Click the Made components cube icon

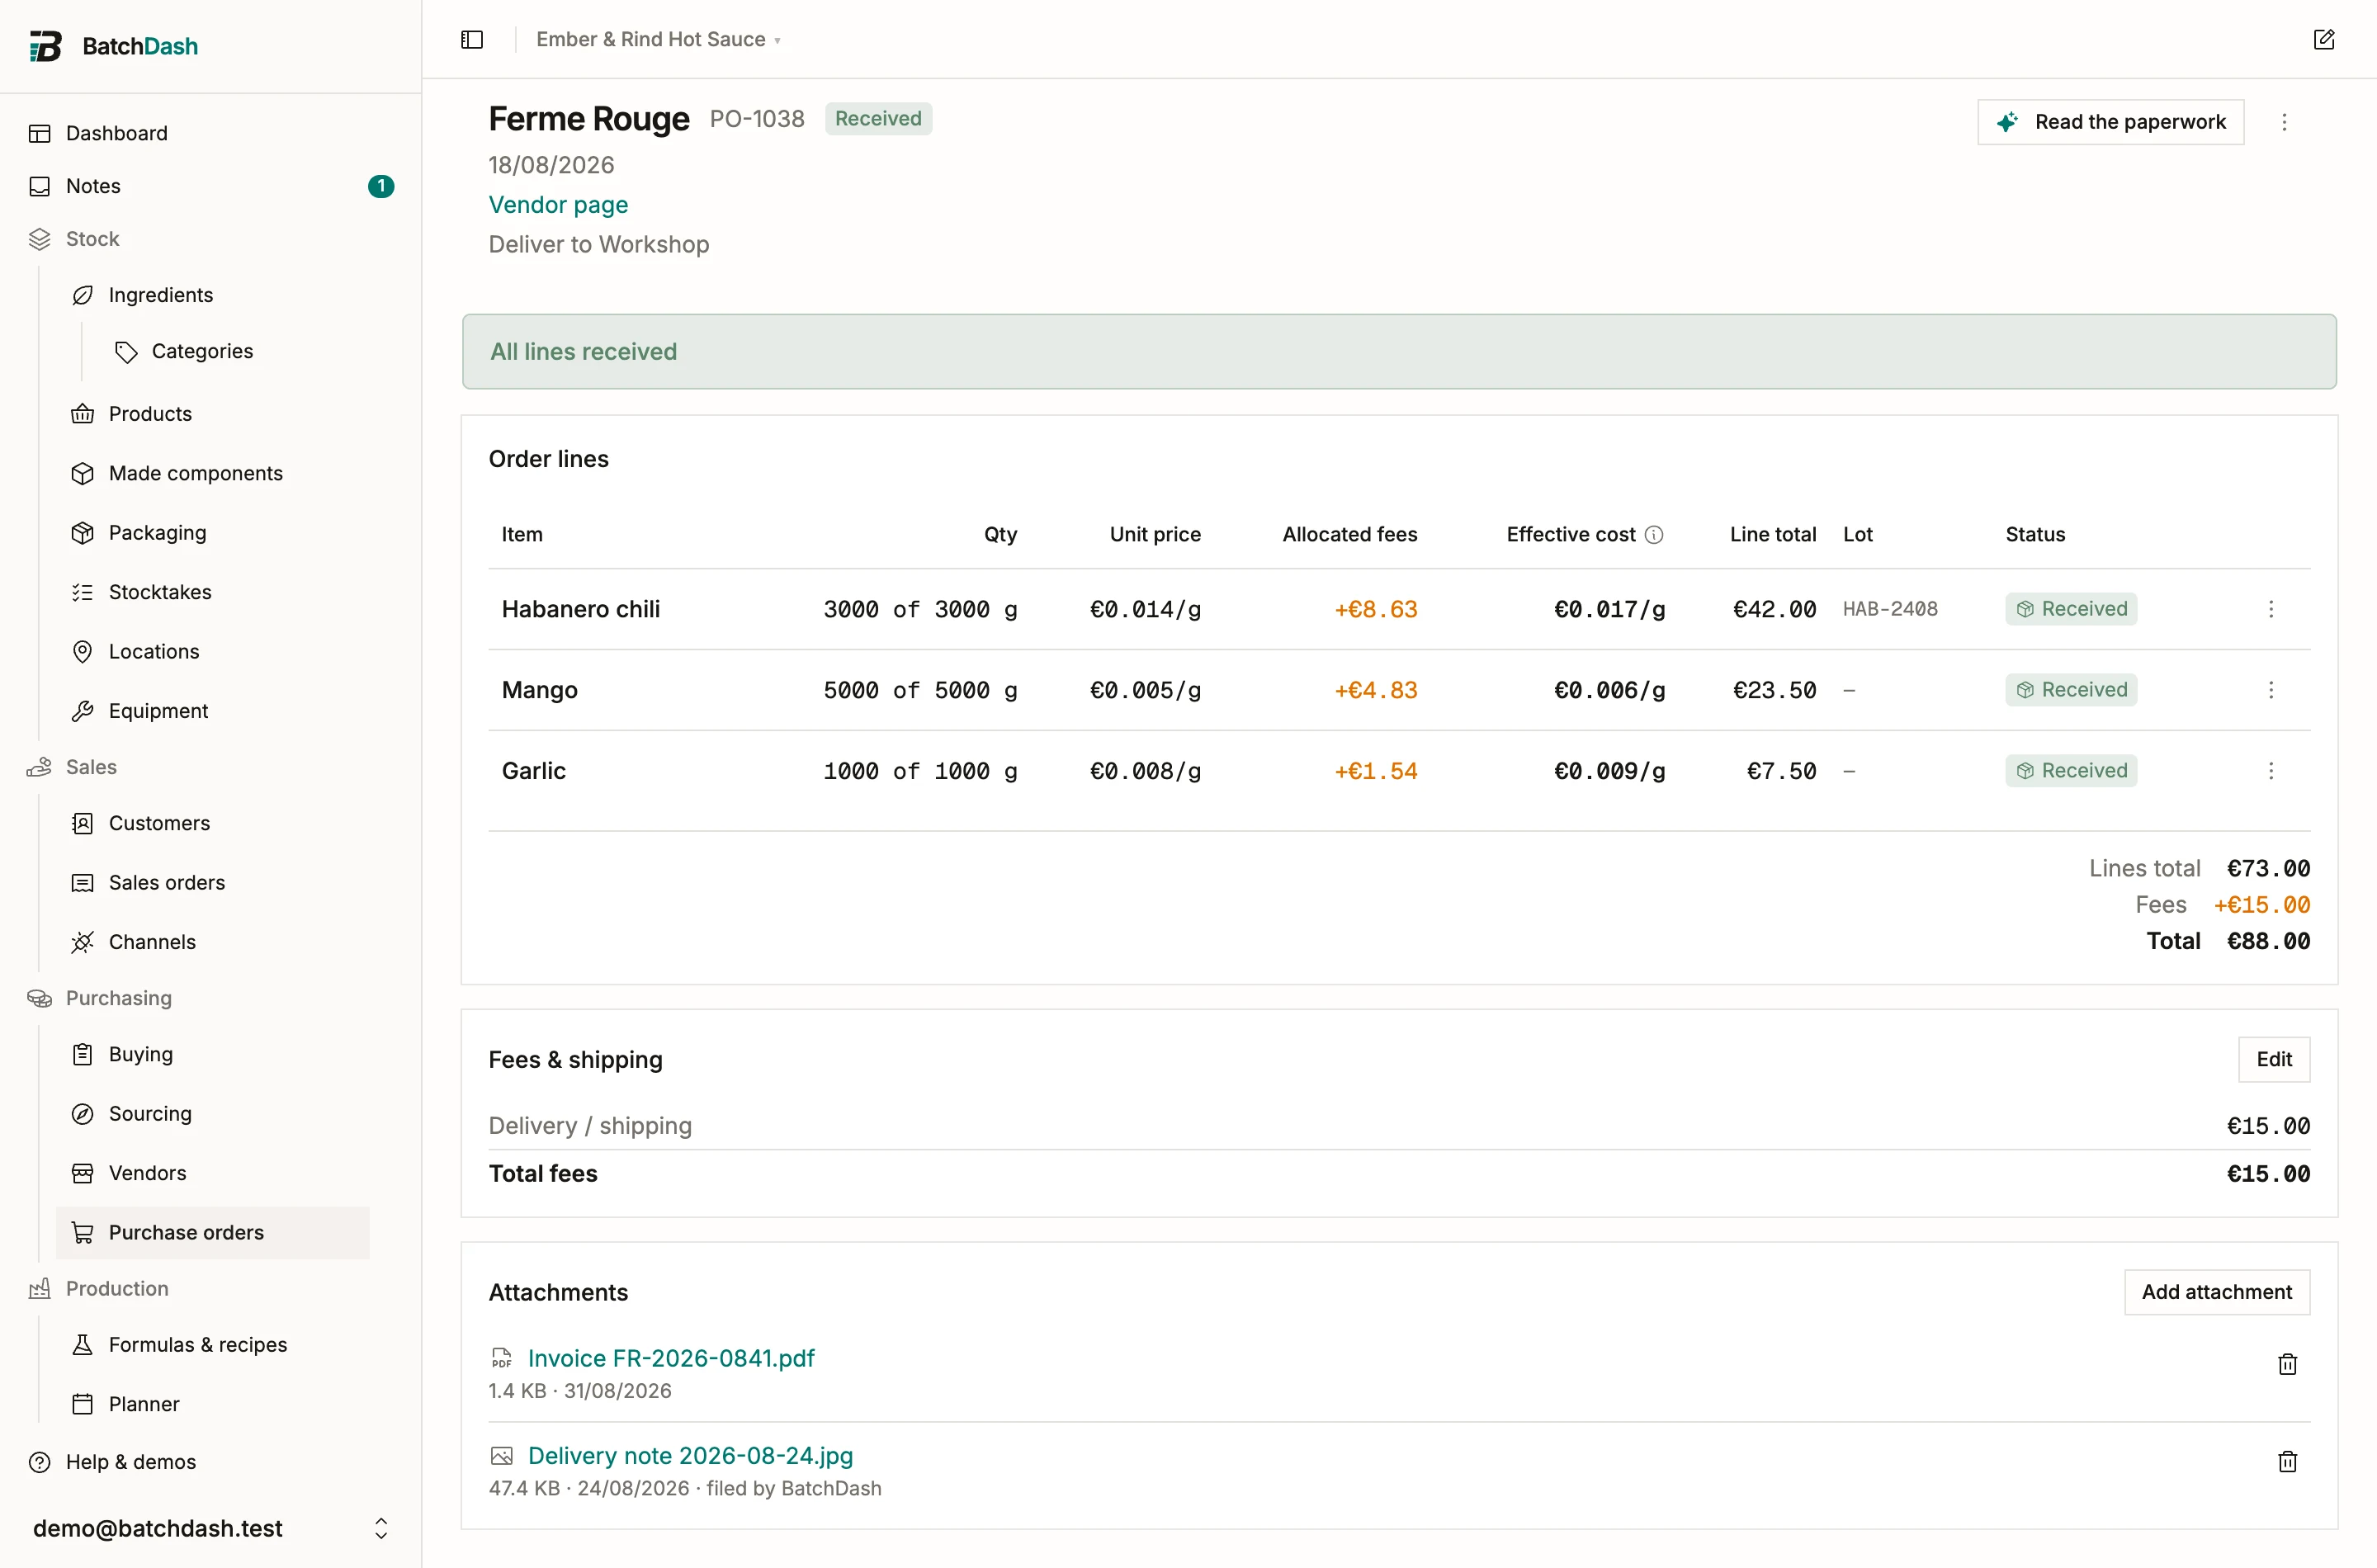tap(83, 473)
